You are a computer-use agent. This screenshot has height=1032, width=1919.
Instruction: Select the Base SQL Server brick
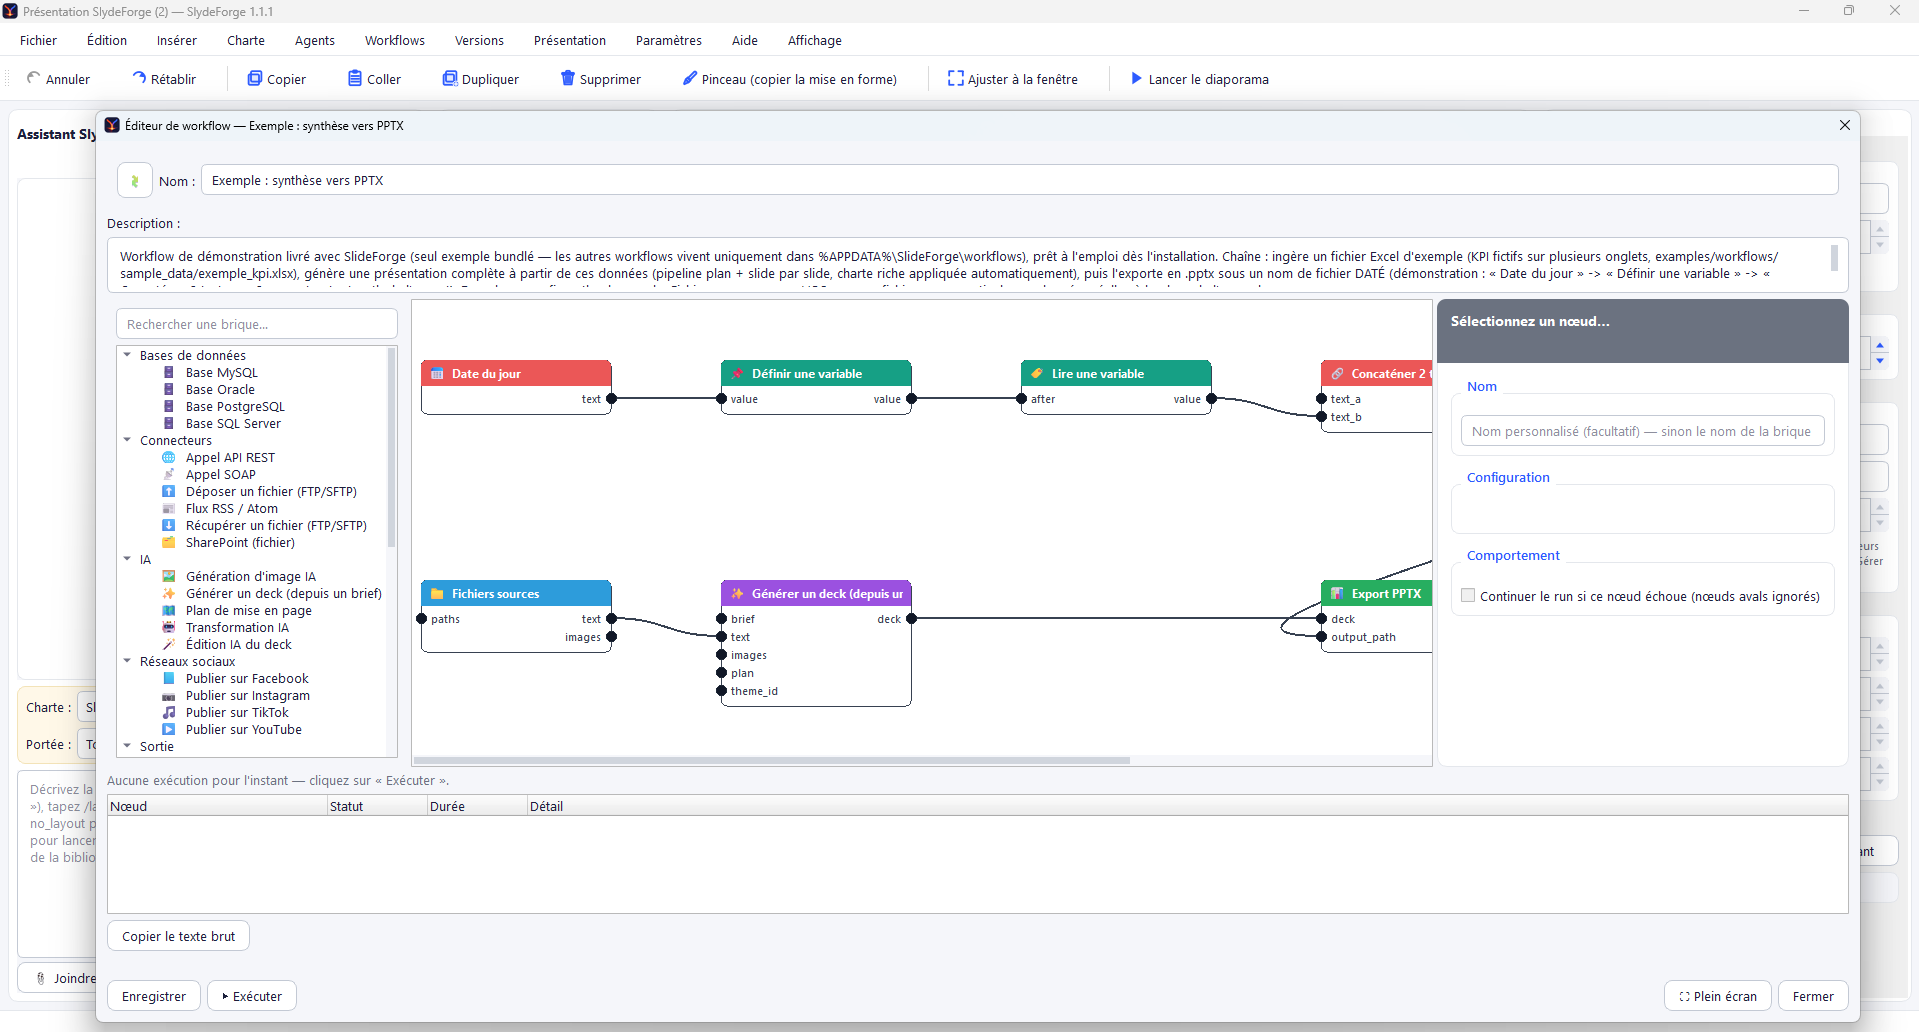pyautogui.click(x=233, y=424)
